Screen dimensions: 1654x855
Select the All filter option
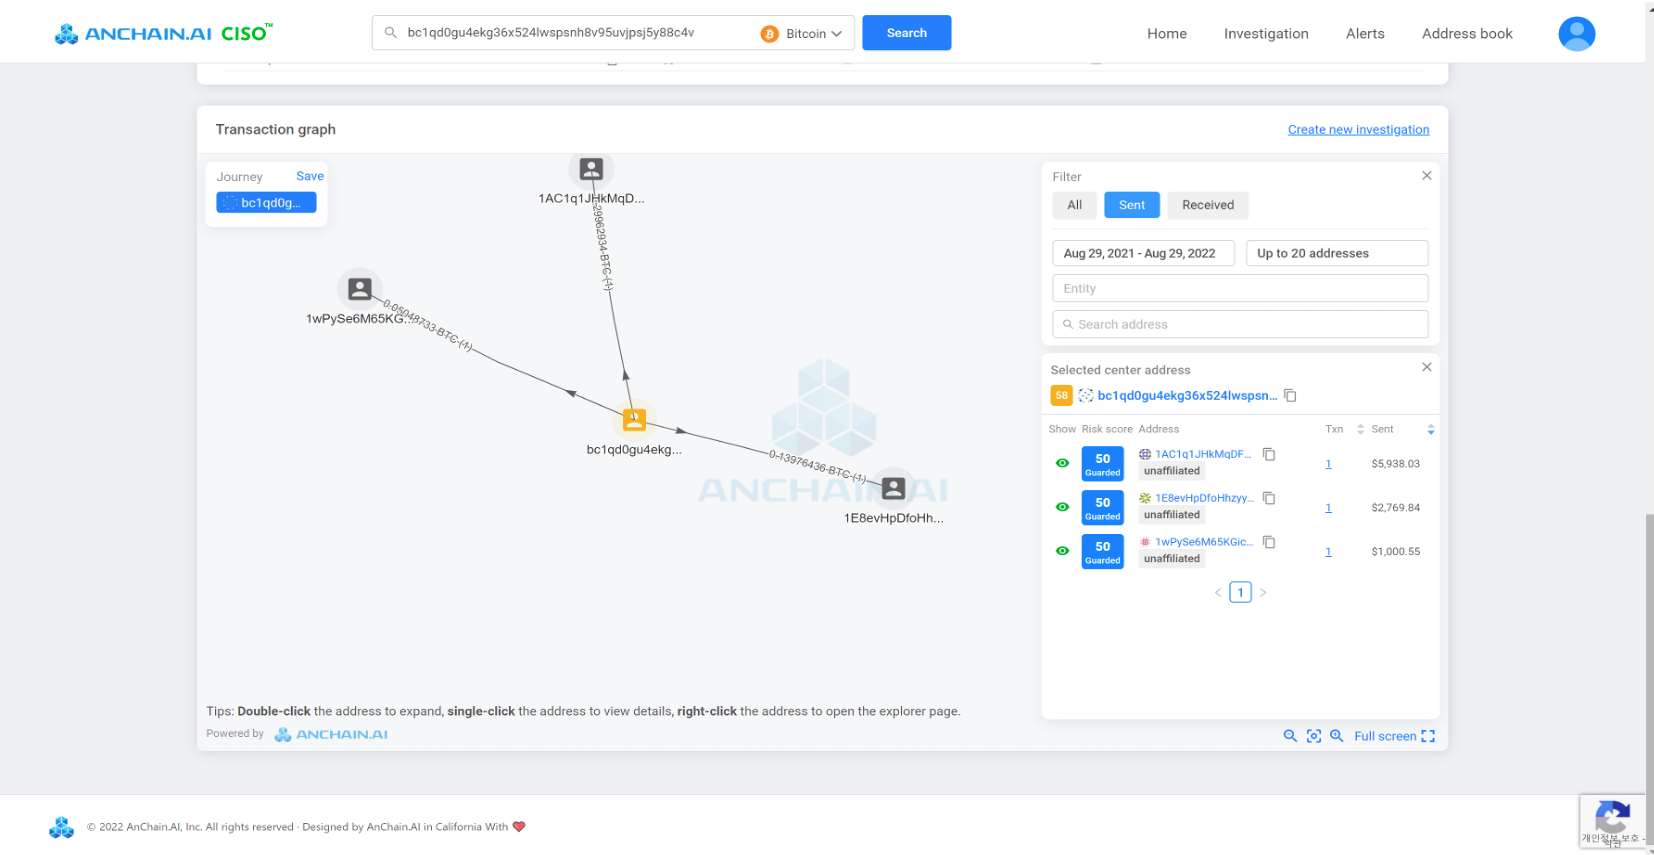pos(1075,205)
